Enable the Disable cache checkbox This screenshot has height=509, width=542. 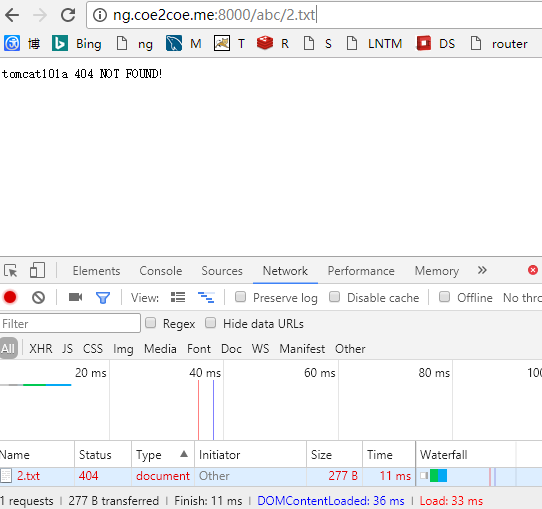pyautogui.click(x=334, y=297)
